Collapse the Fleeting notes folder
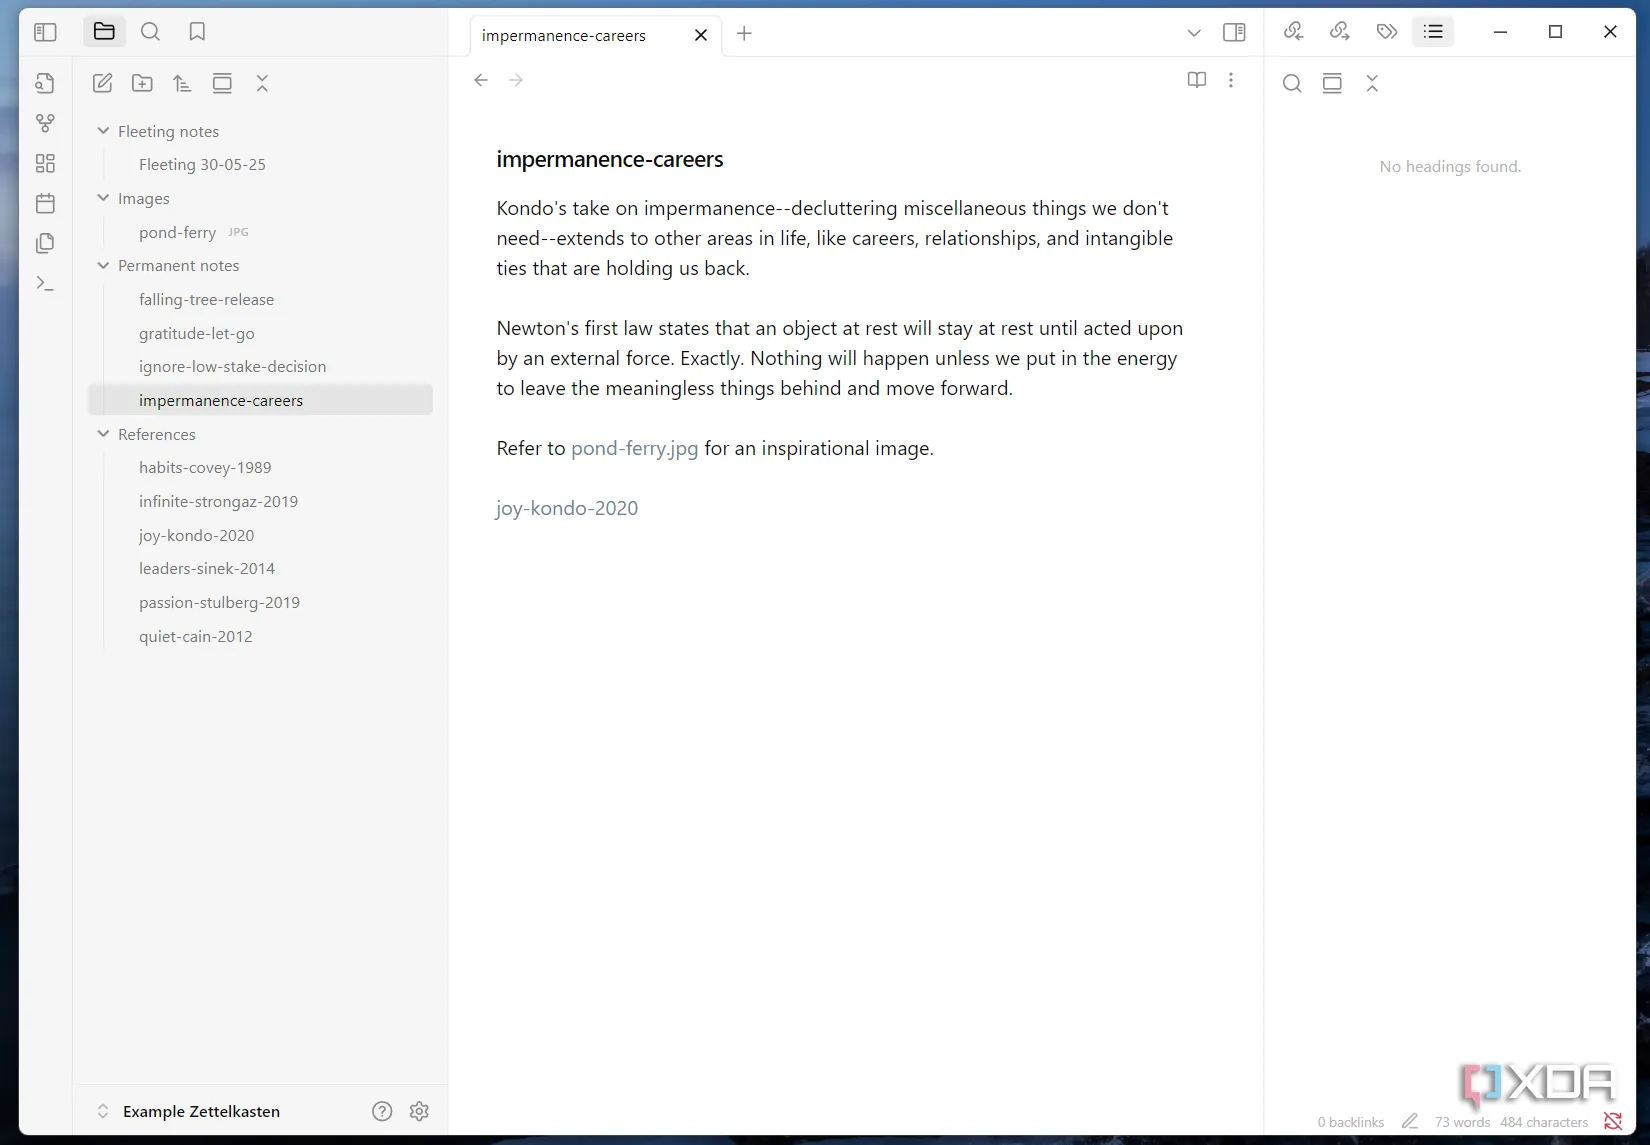This screenshot has height=1145, width=1650. [x=103, y=131]
